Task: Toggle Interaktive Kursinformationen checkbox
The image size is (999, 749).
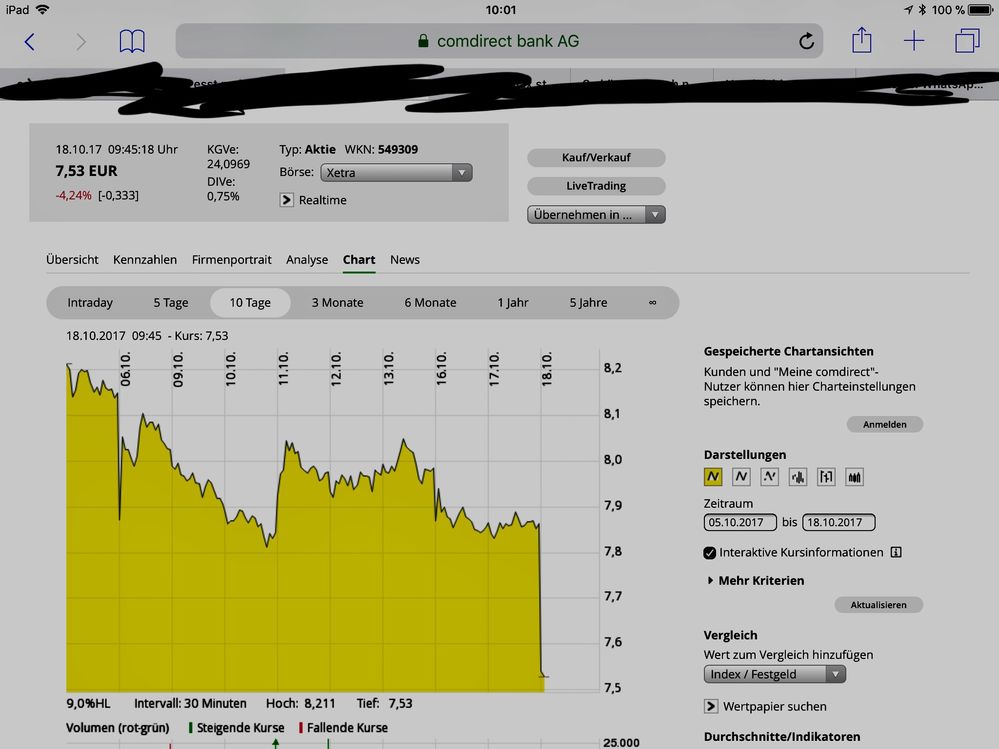Action: tap(710, 553)
